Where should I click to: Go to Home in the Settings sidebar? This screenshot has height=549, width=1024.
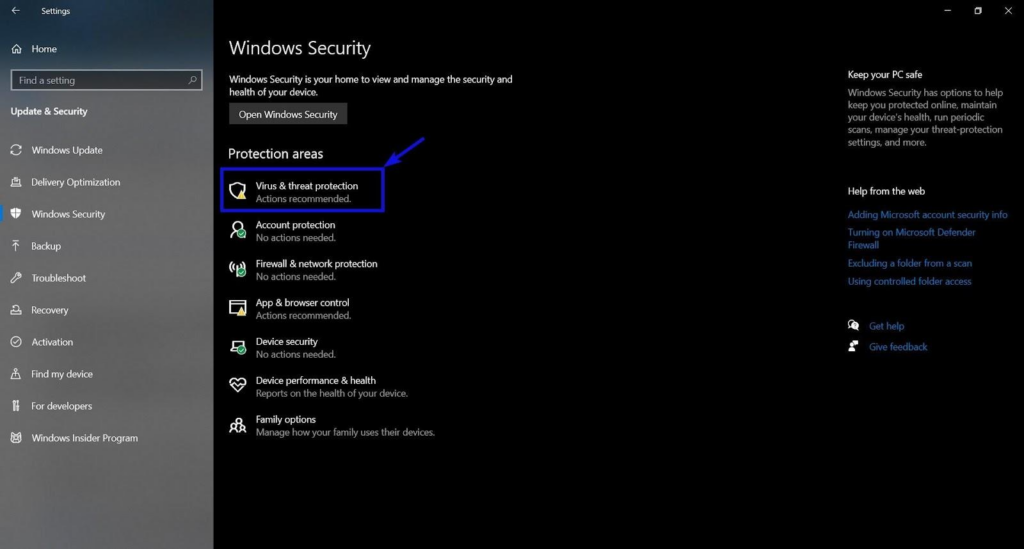[44, 49]
